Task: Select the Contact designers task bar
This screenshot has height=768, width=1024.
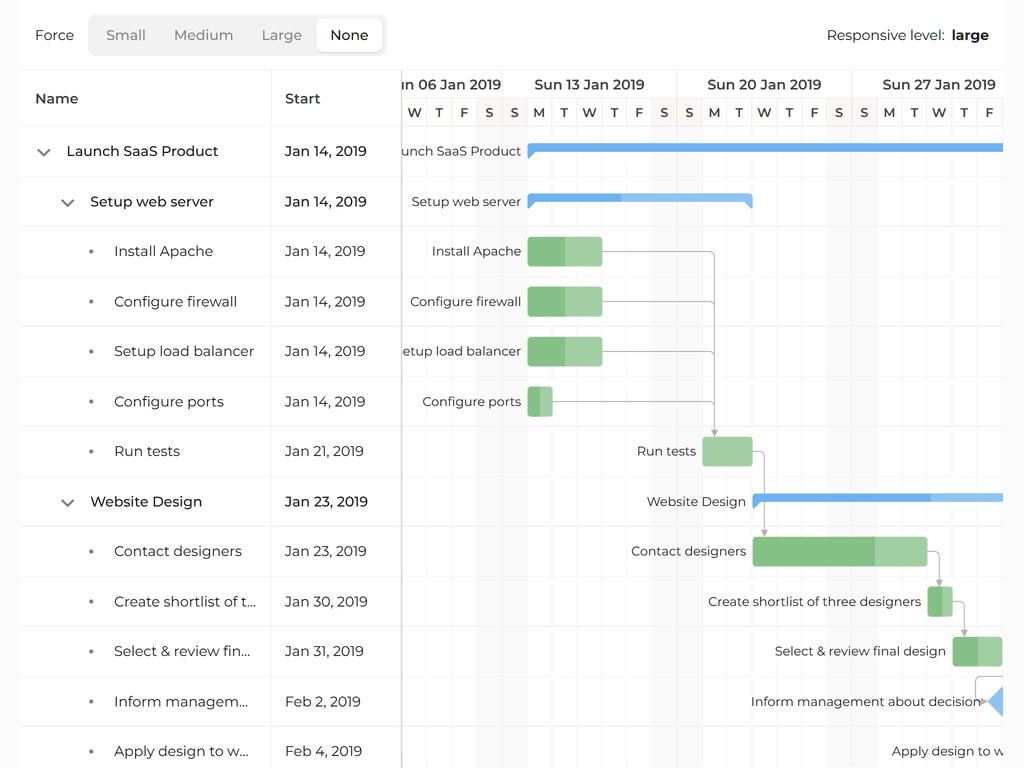Action: click(839, 552)
